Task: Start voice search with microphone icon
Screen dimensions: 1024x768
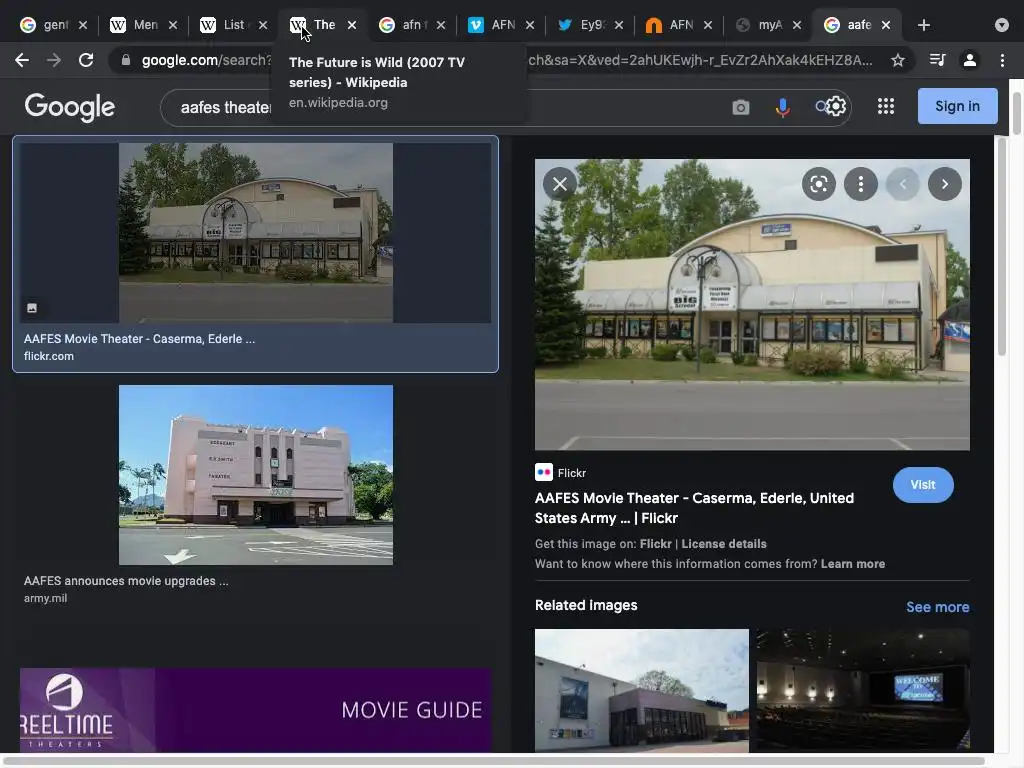Action: click(782, 107)
